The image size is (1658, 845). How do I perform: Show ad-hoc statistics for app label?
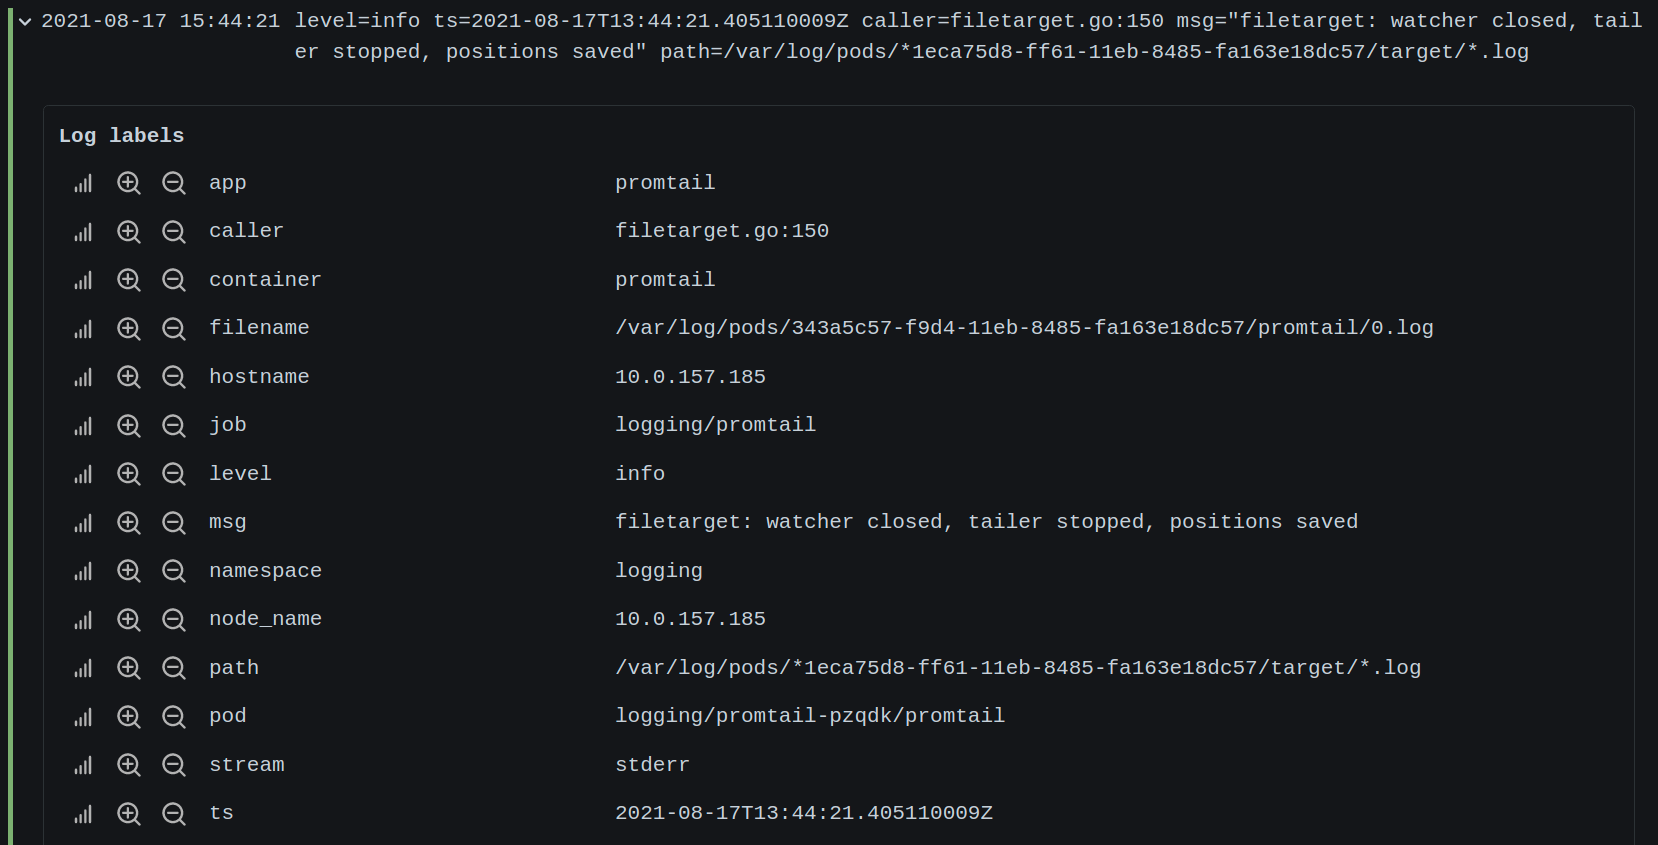[83, 183]
